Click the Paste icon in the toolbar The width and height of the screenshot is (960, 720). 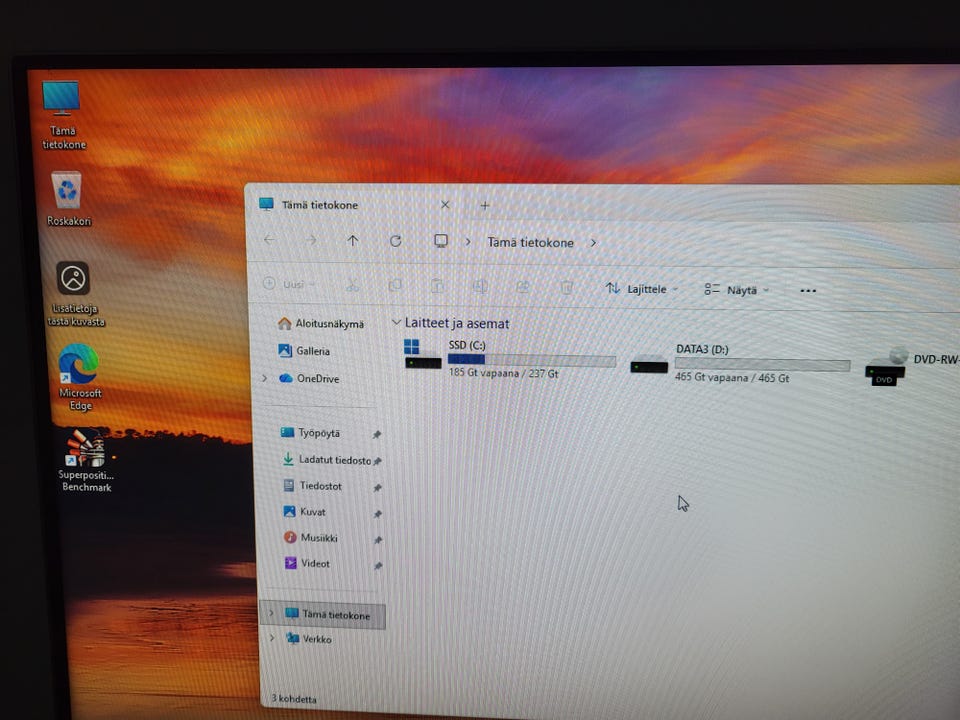437,286
